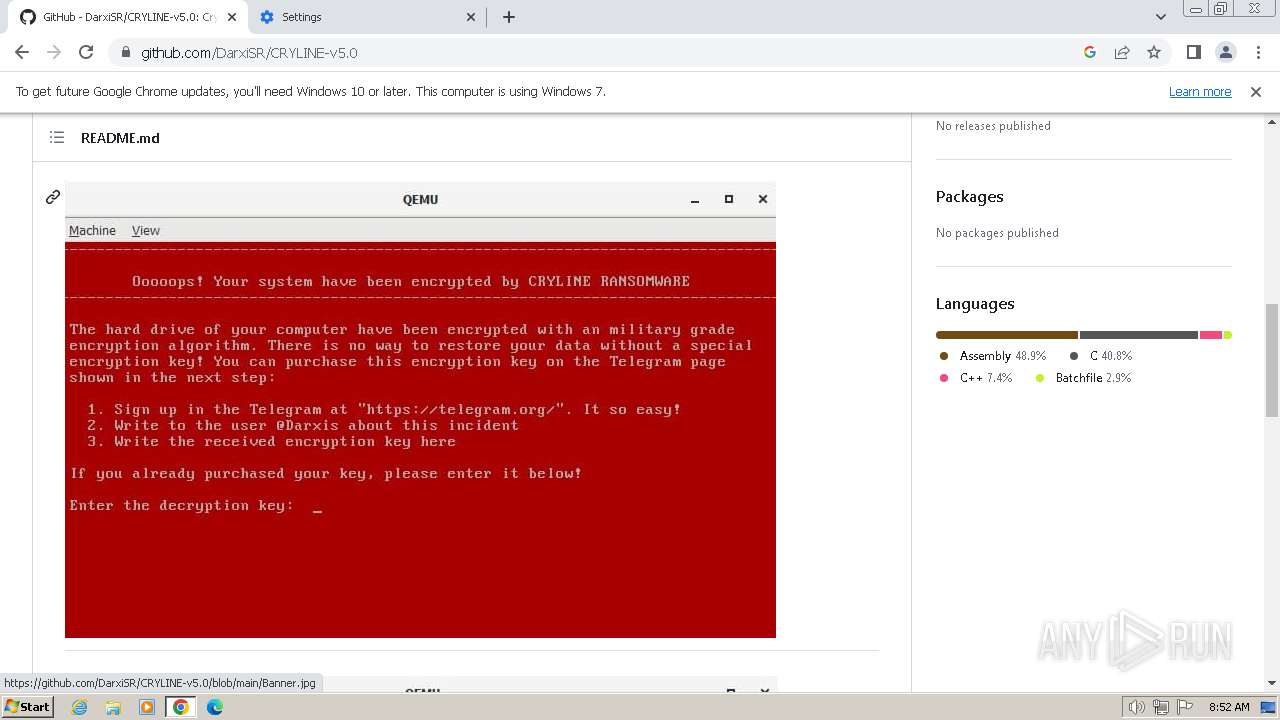Open the Learn more link

point(1200,91)
